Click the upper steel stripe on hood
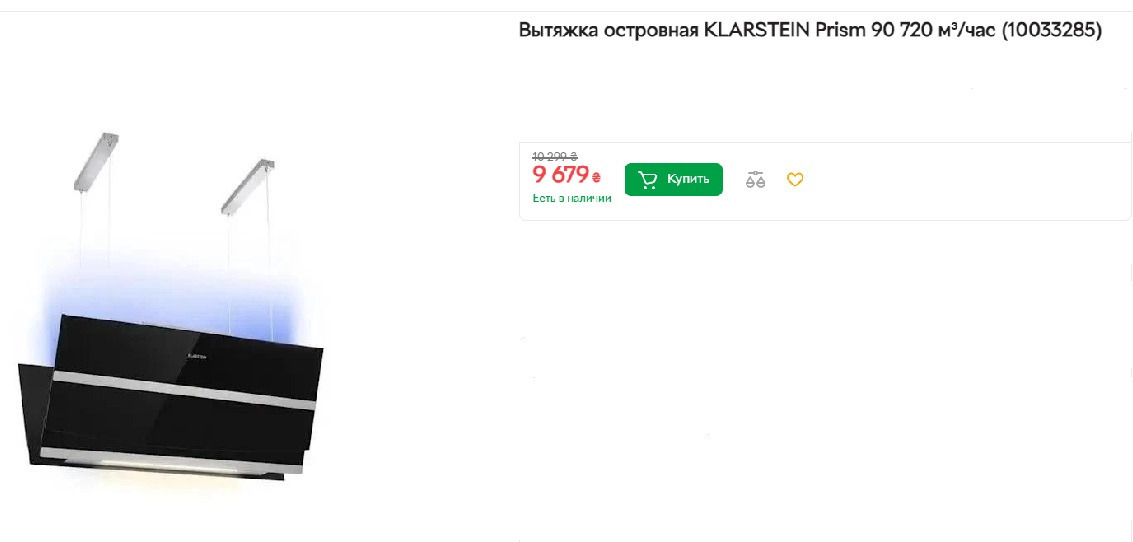 click(x=185, y=389)
